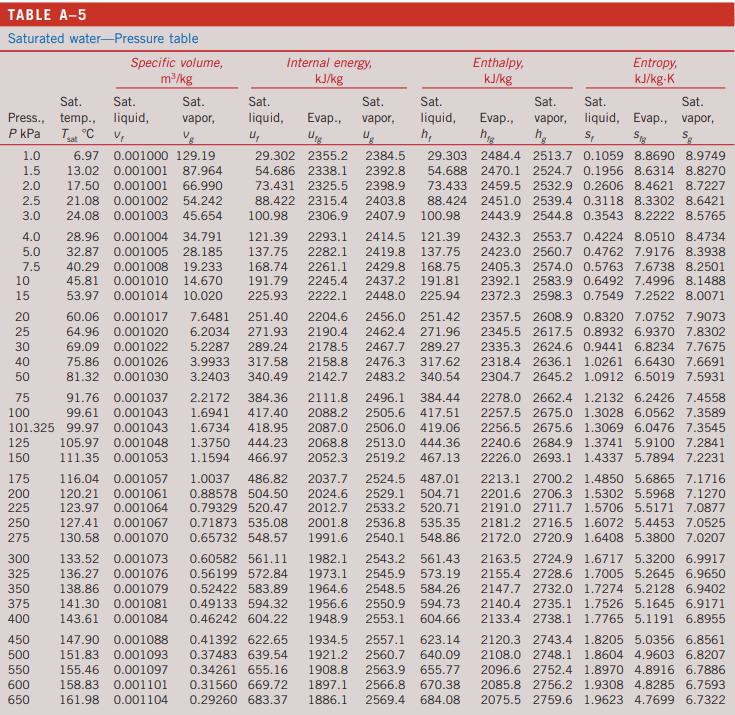Select internal energy '2569.4'
The width and height of the screenshot is (735, 715).
385,700
